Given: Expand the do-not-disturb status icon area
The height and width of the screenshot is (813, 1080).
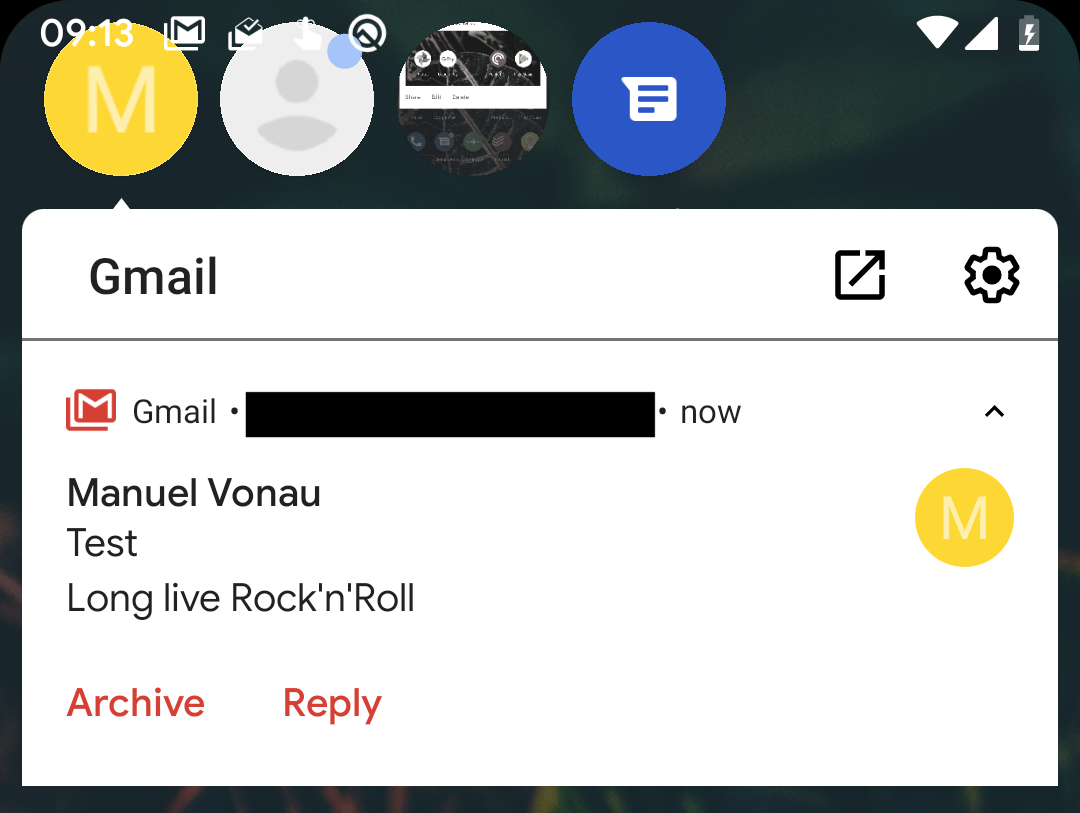Looking at the screenshot, I should click(367, 33).
